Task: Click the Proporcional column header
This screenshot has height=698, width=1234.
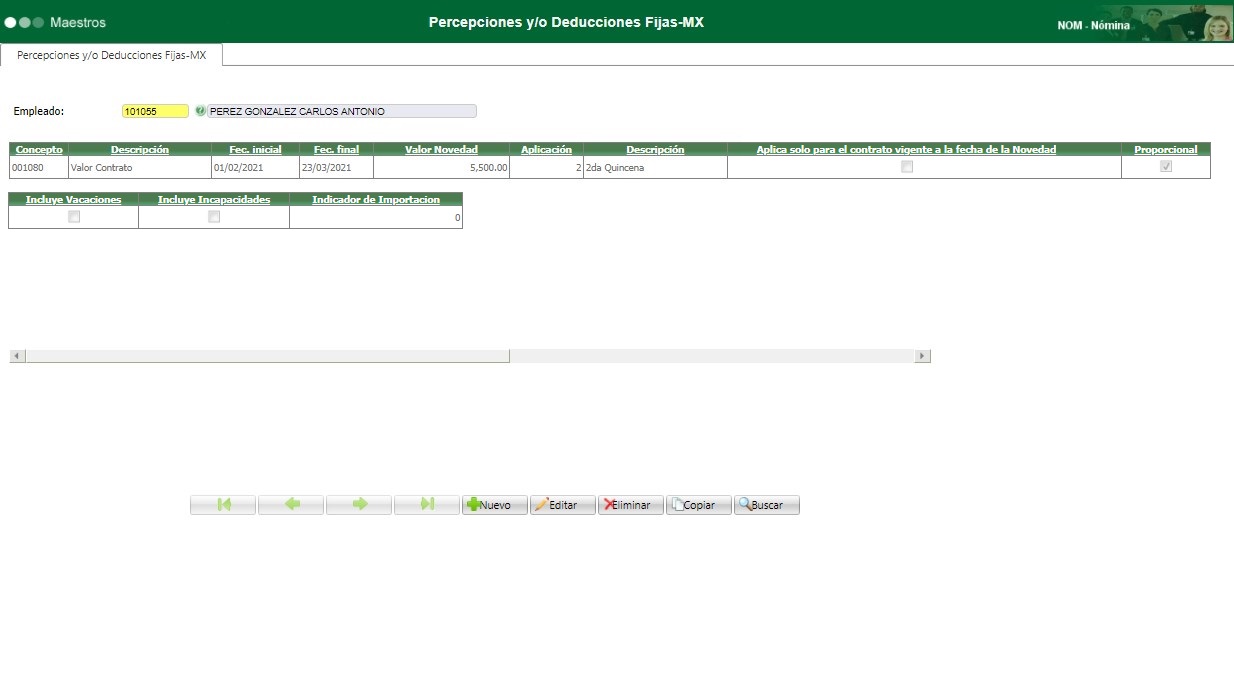Action: pos(1165,149)
